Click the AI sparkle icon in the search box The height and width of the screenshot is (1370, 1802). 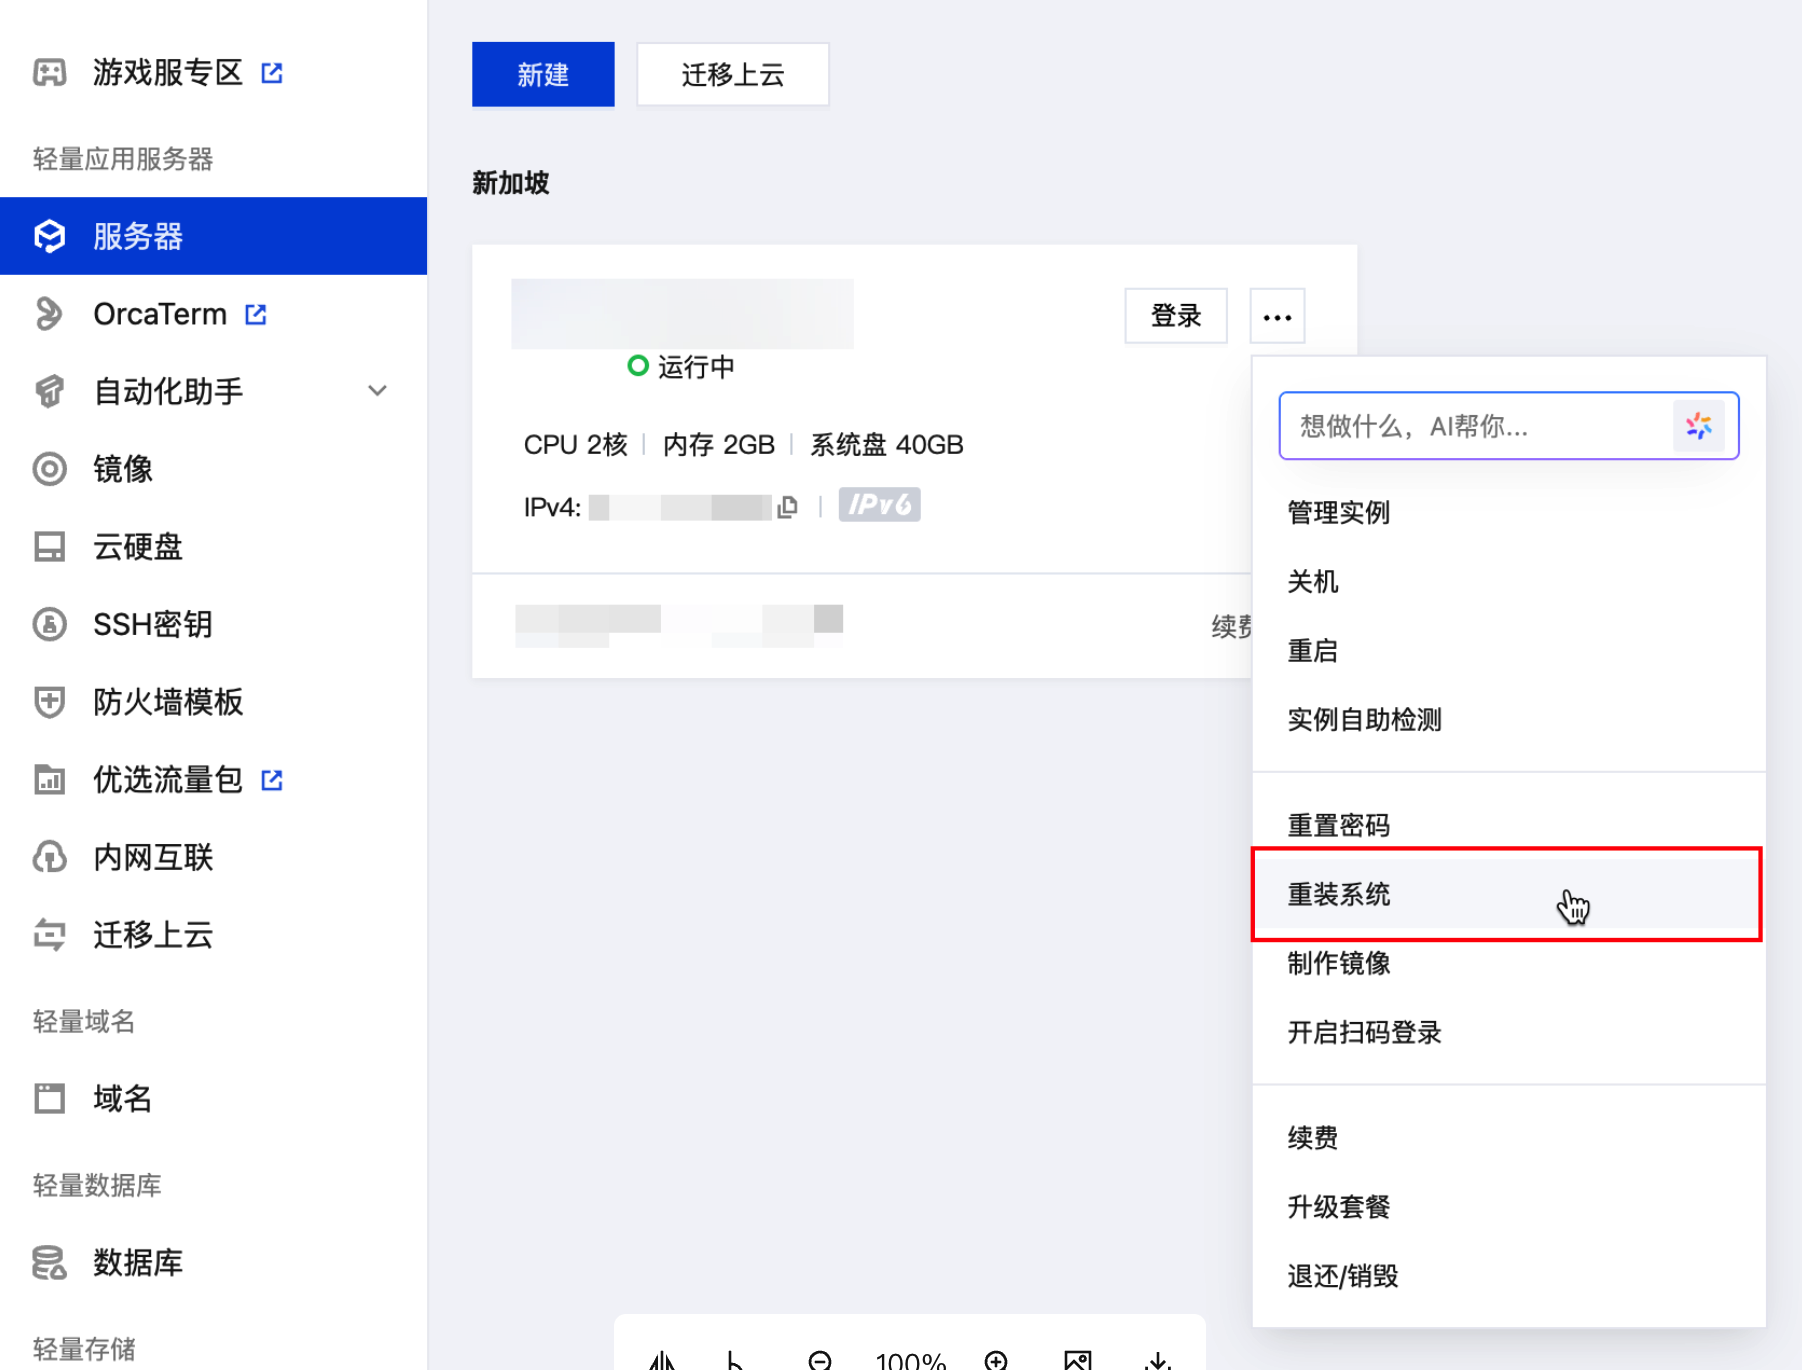(1698, 426)
